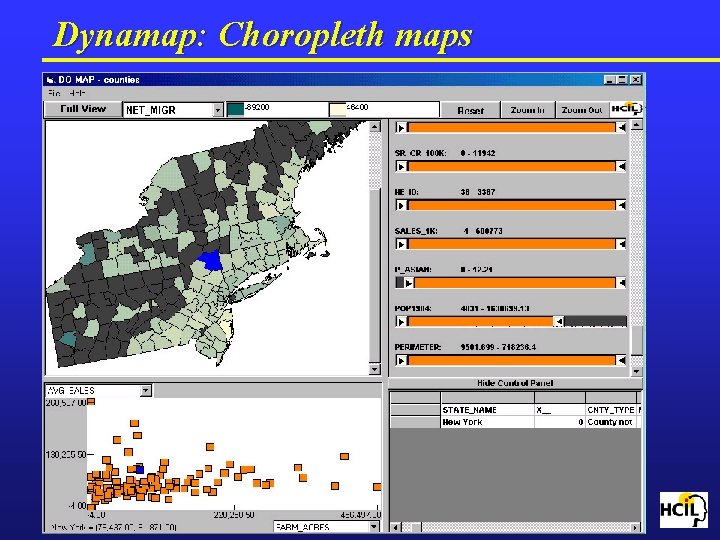Select the blue highlighted scatterplot point
The height and width of the screenshot is (540, 720).
[140, 469]
